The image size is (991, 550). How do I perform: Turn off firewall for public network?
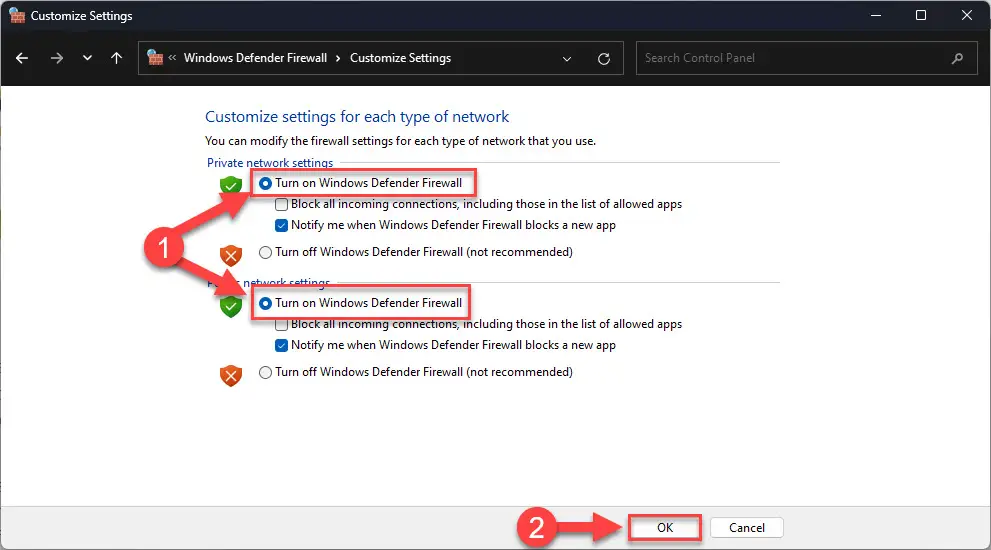(x=265, y=372)
